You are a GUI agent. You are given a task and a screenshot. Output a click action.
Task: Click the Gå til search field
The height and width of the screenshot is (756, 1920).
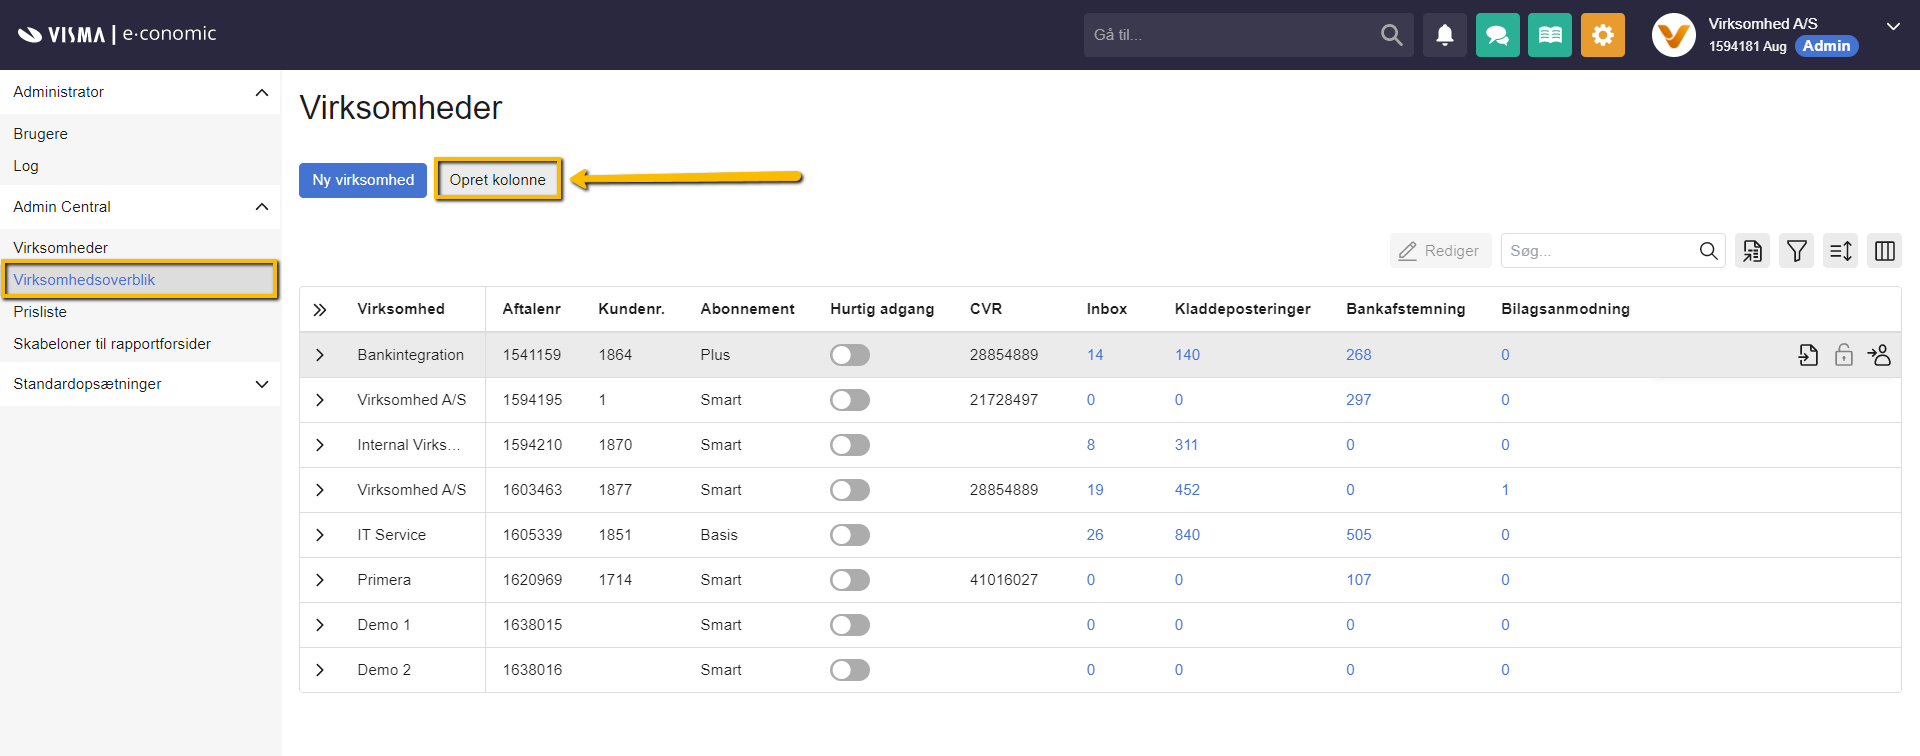1230,35
